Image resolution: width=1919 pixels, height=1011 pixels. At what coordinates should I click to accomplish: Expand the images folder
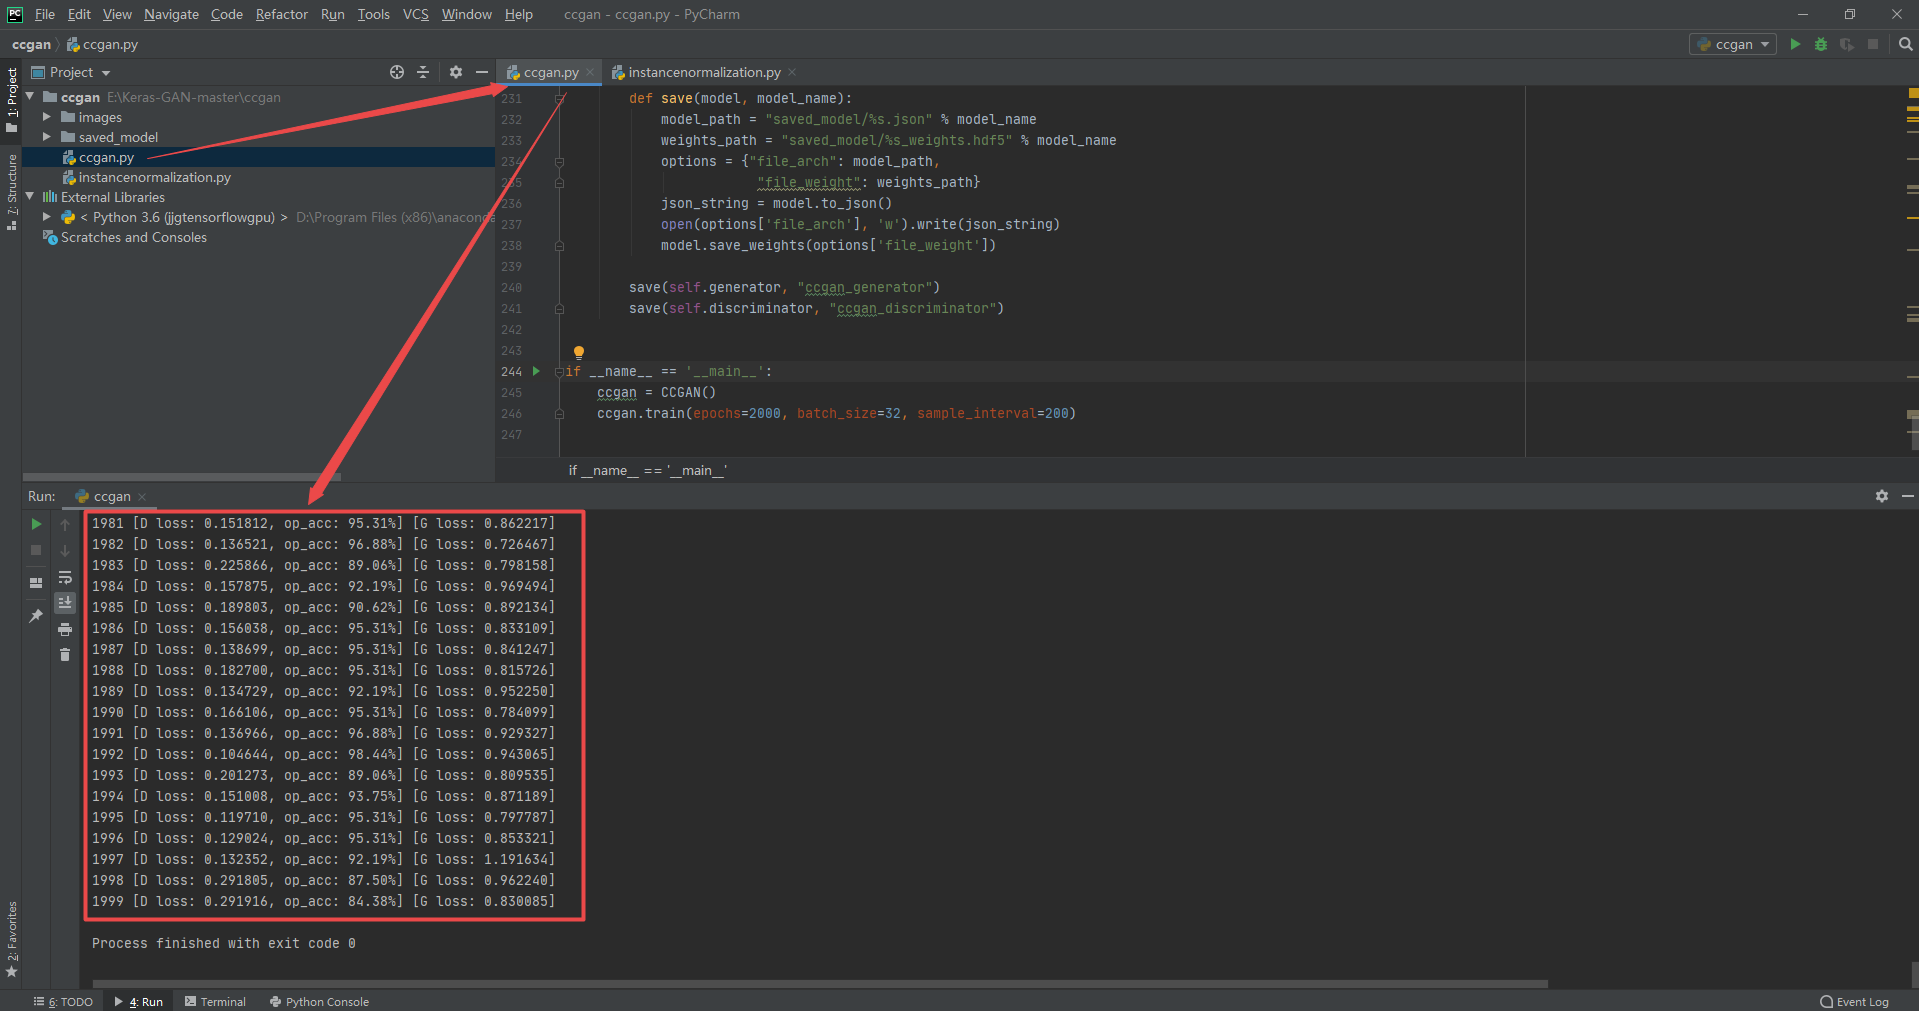[x=47, y=117]
